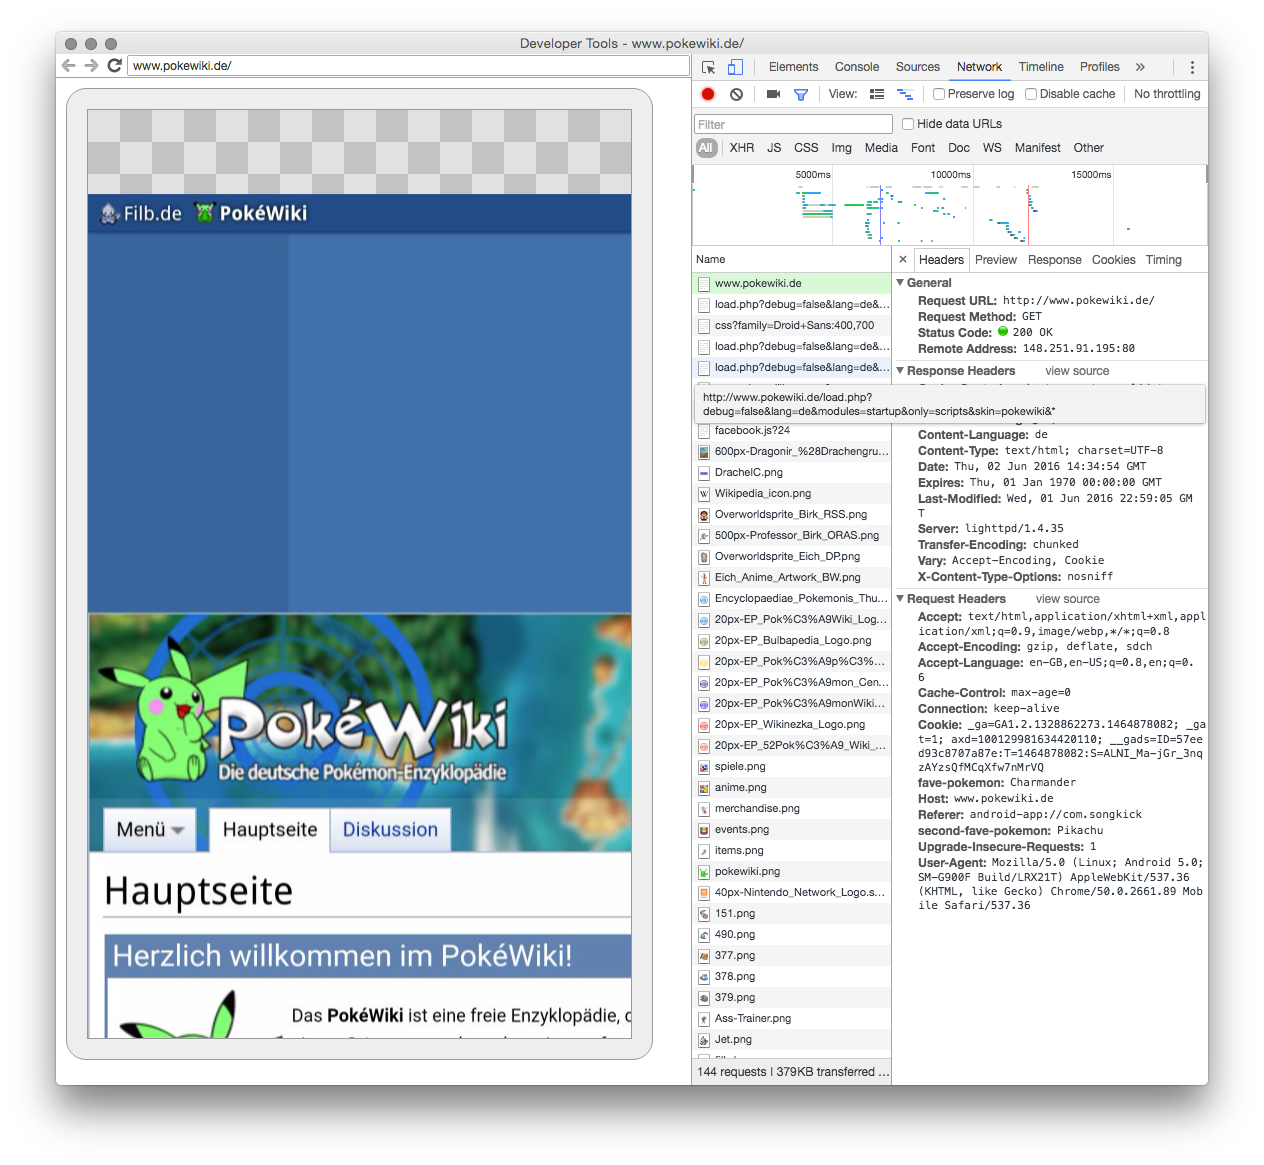Image resolution: width=1264 pixels, height=1165 pixels.
Task: Click the Name column header
Action: pos(791,259)
